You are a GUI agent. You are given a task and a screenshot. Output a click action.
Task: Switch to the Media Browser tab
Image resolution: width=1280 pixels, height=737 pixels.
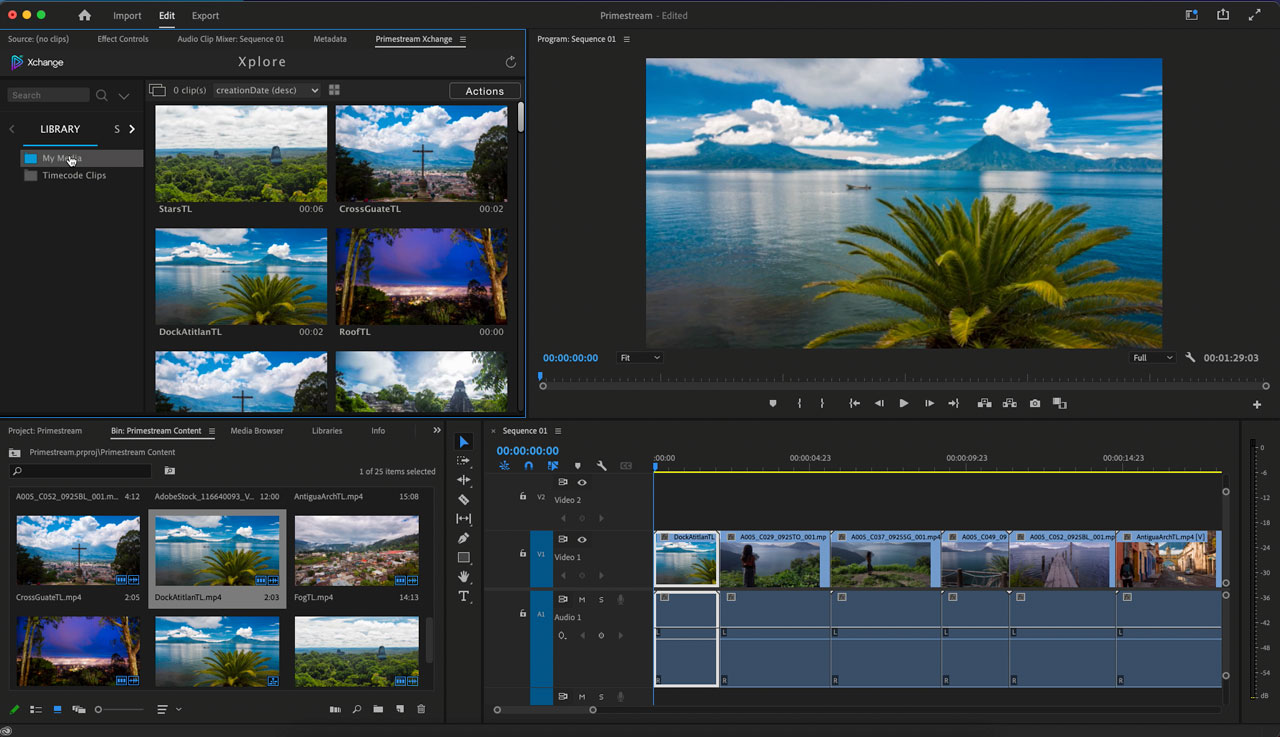(257, 431)
